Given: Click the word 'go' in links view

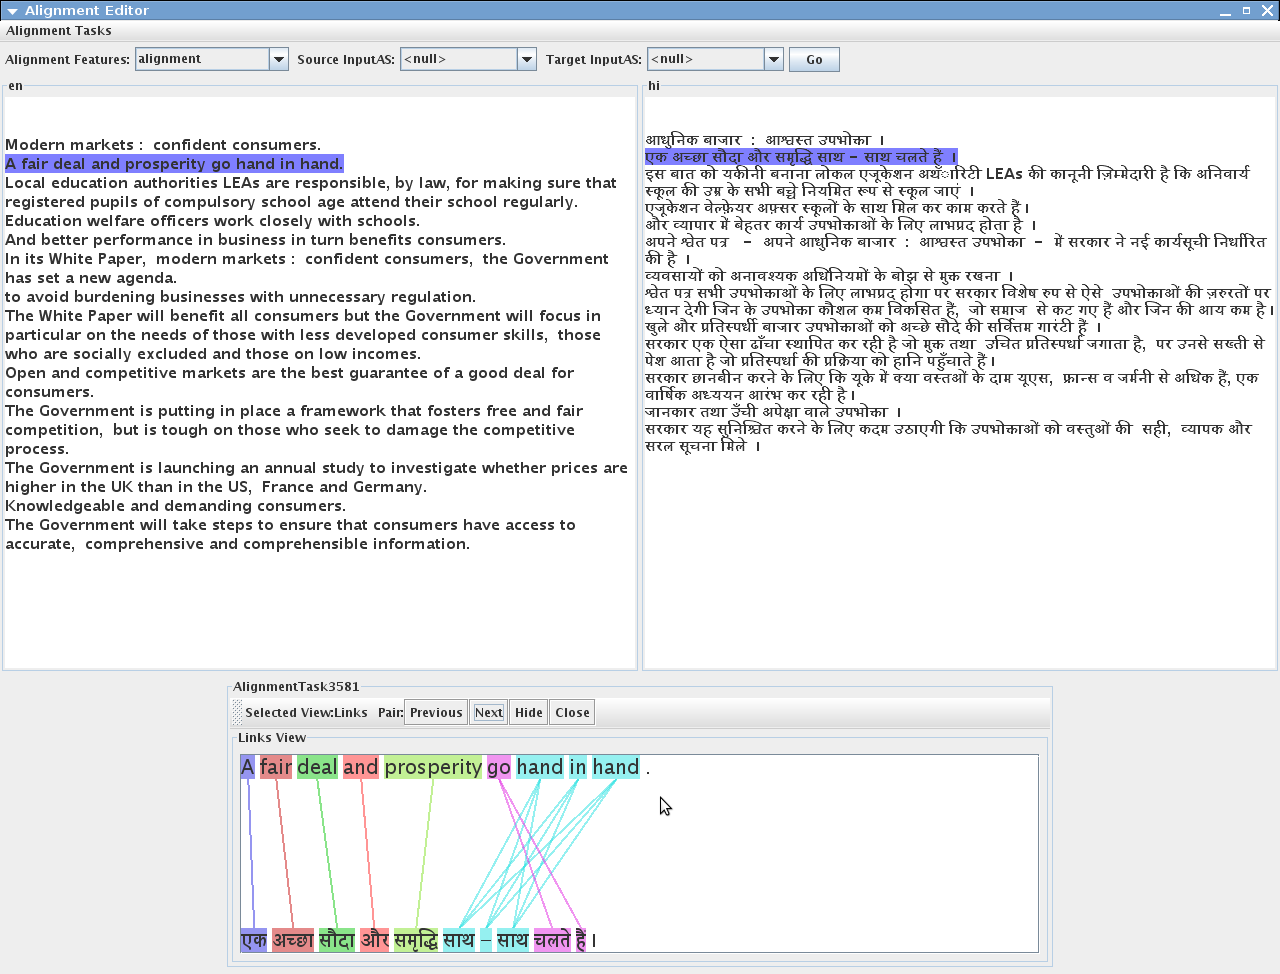Looking at the screenshot, I should tap(499, 768).
